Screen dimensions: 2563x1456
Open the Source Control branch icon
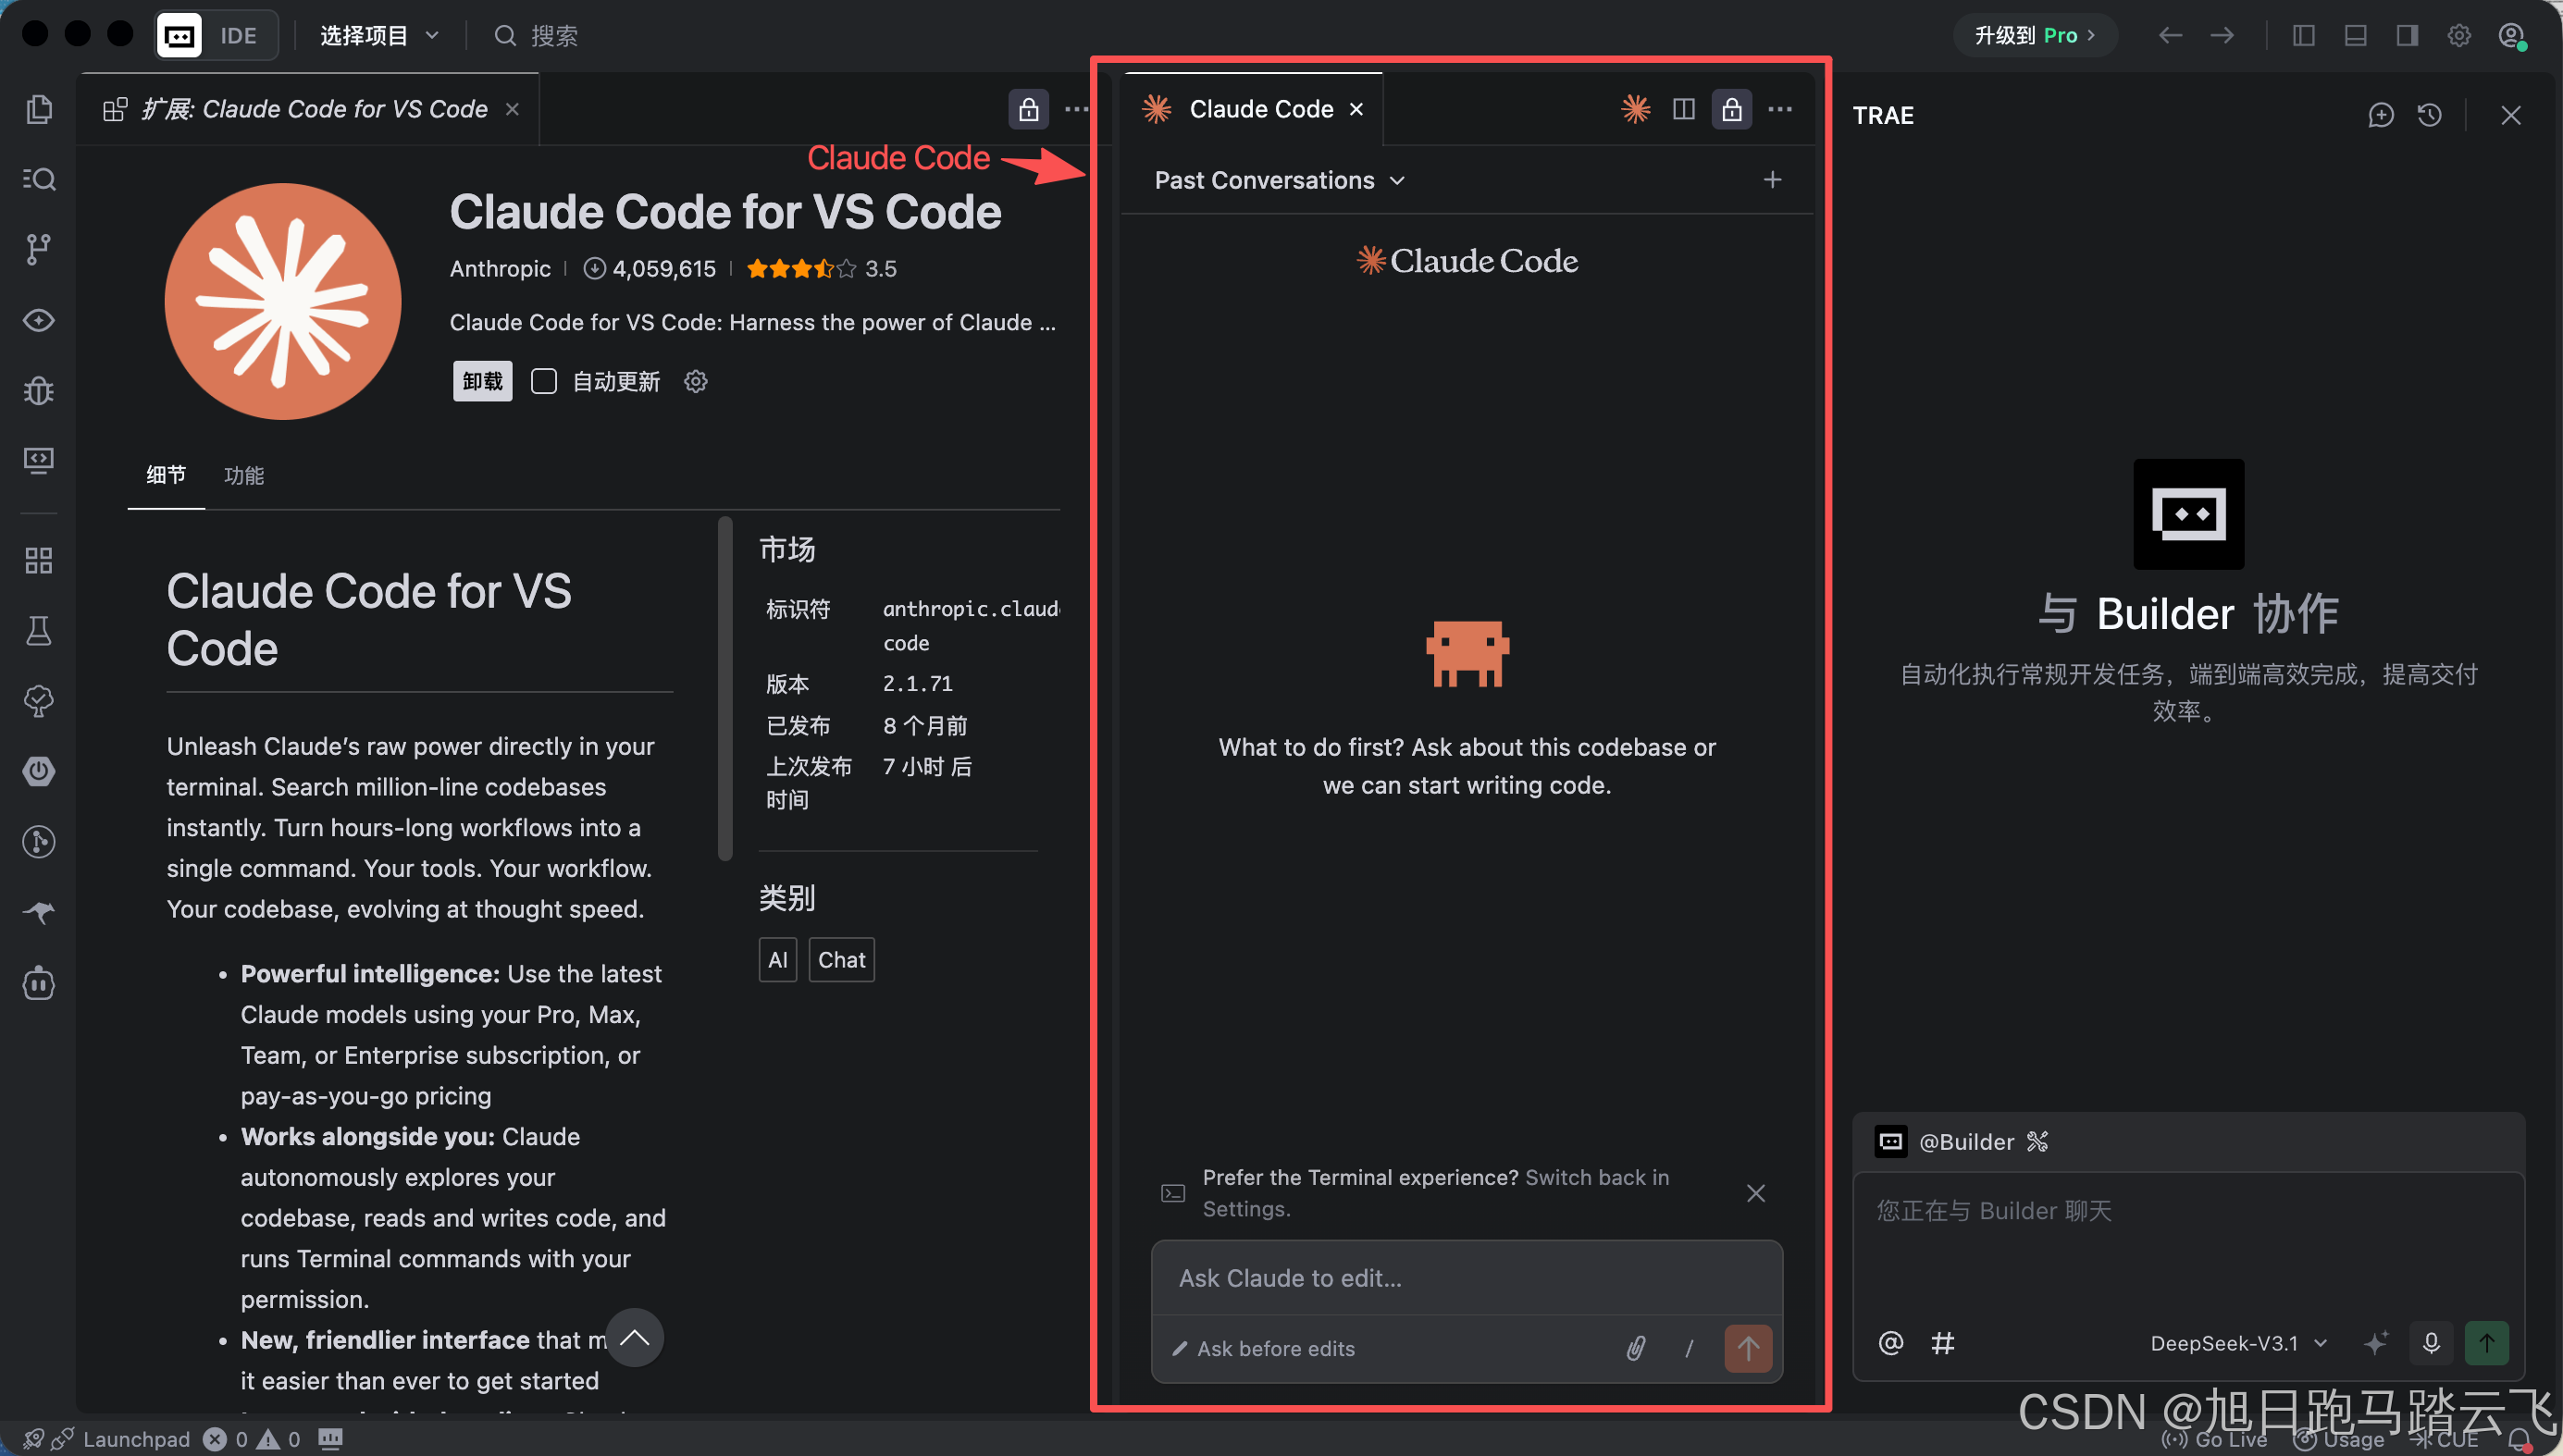point(38,249)
